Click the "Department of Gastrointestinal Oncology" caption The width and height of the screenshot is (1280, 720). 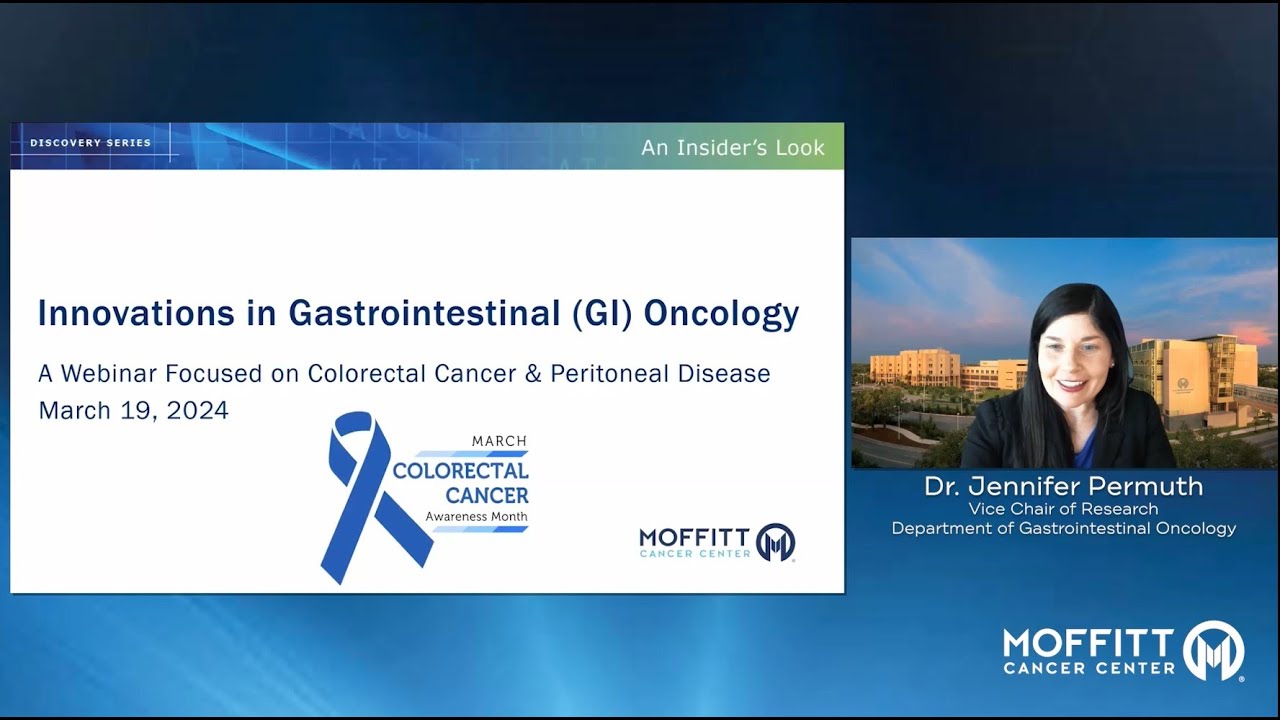tap(1064, 528)
